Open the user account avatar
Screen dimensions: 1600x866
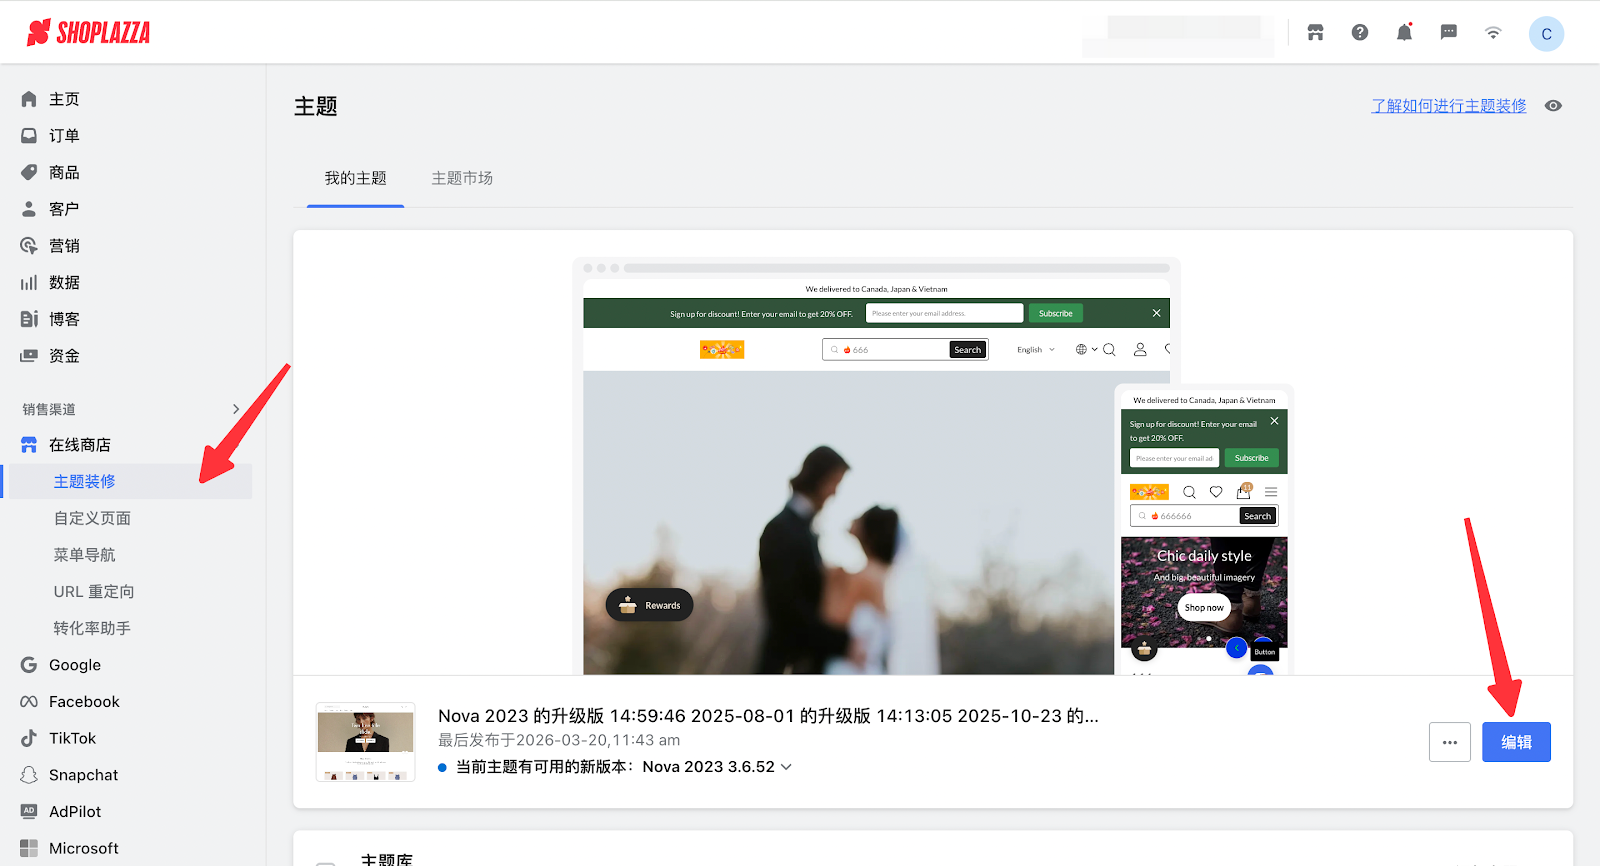1546,34
